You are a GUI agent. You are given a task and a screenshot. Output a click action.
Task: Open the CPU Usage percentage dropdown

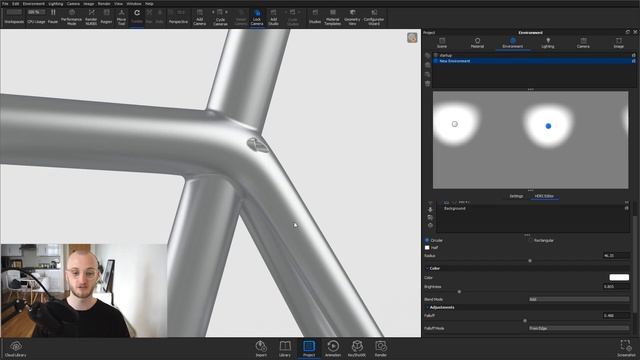pos(36,12)
